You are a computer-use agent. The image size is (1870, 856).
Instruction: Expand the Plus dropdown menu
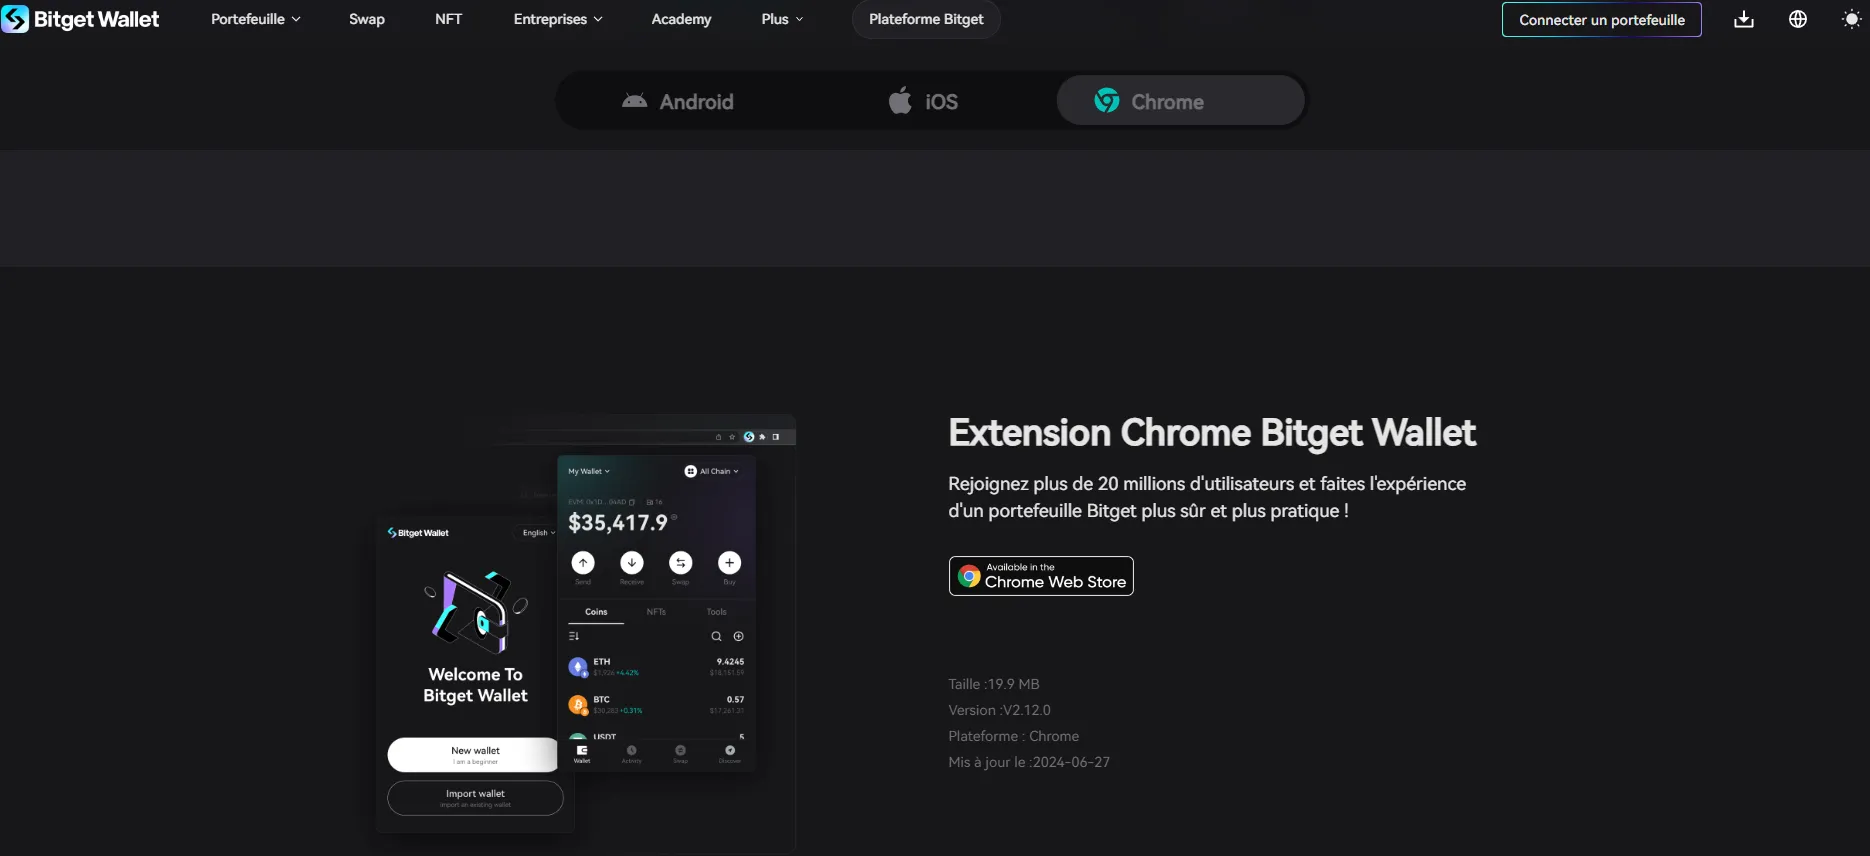(x=782, y=19)
